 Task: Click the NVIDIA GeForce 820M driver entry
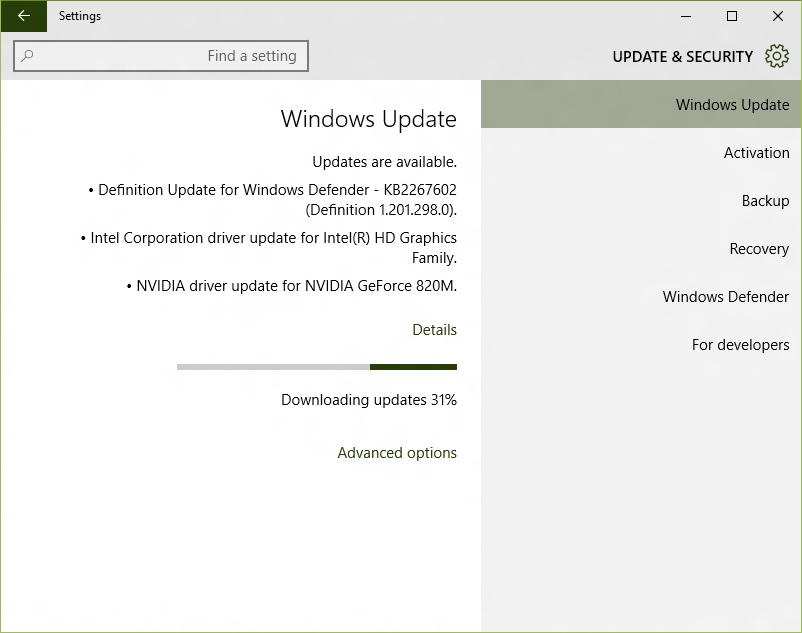click(x=292, y=286)
